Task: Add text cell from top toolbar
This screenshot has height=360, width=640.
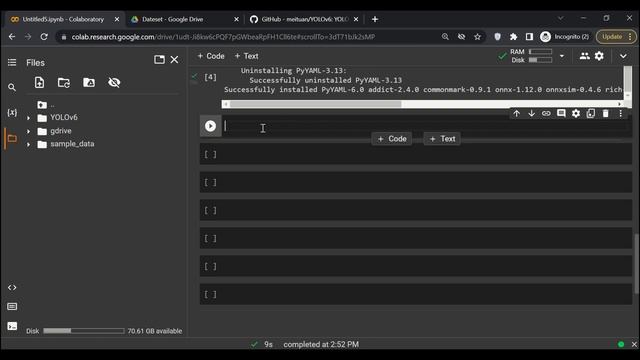Action: click(246, 56)
